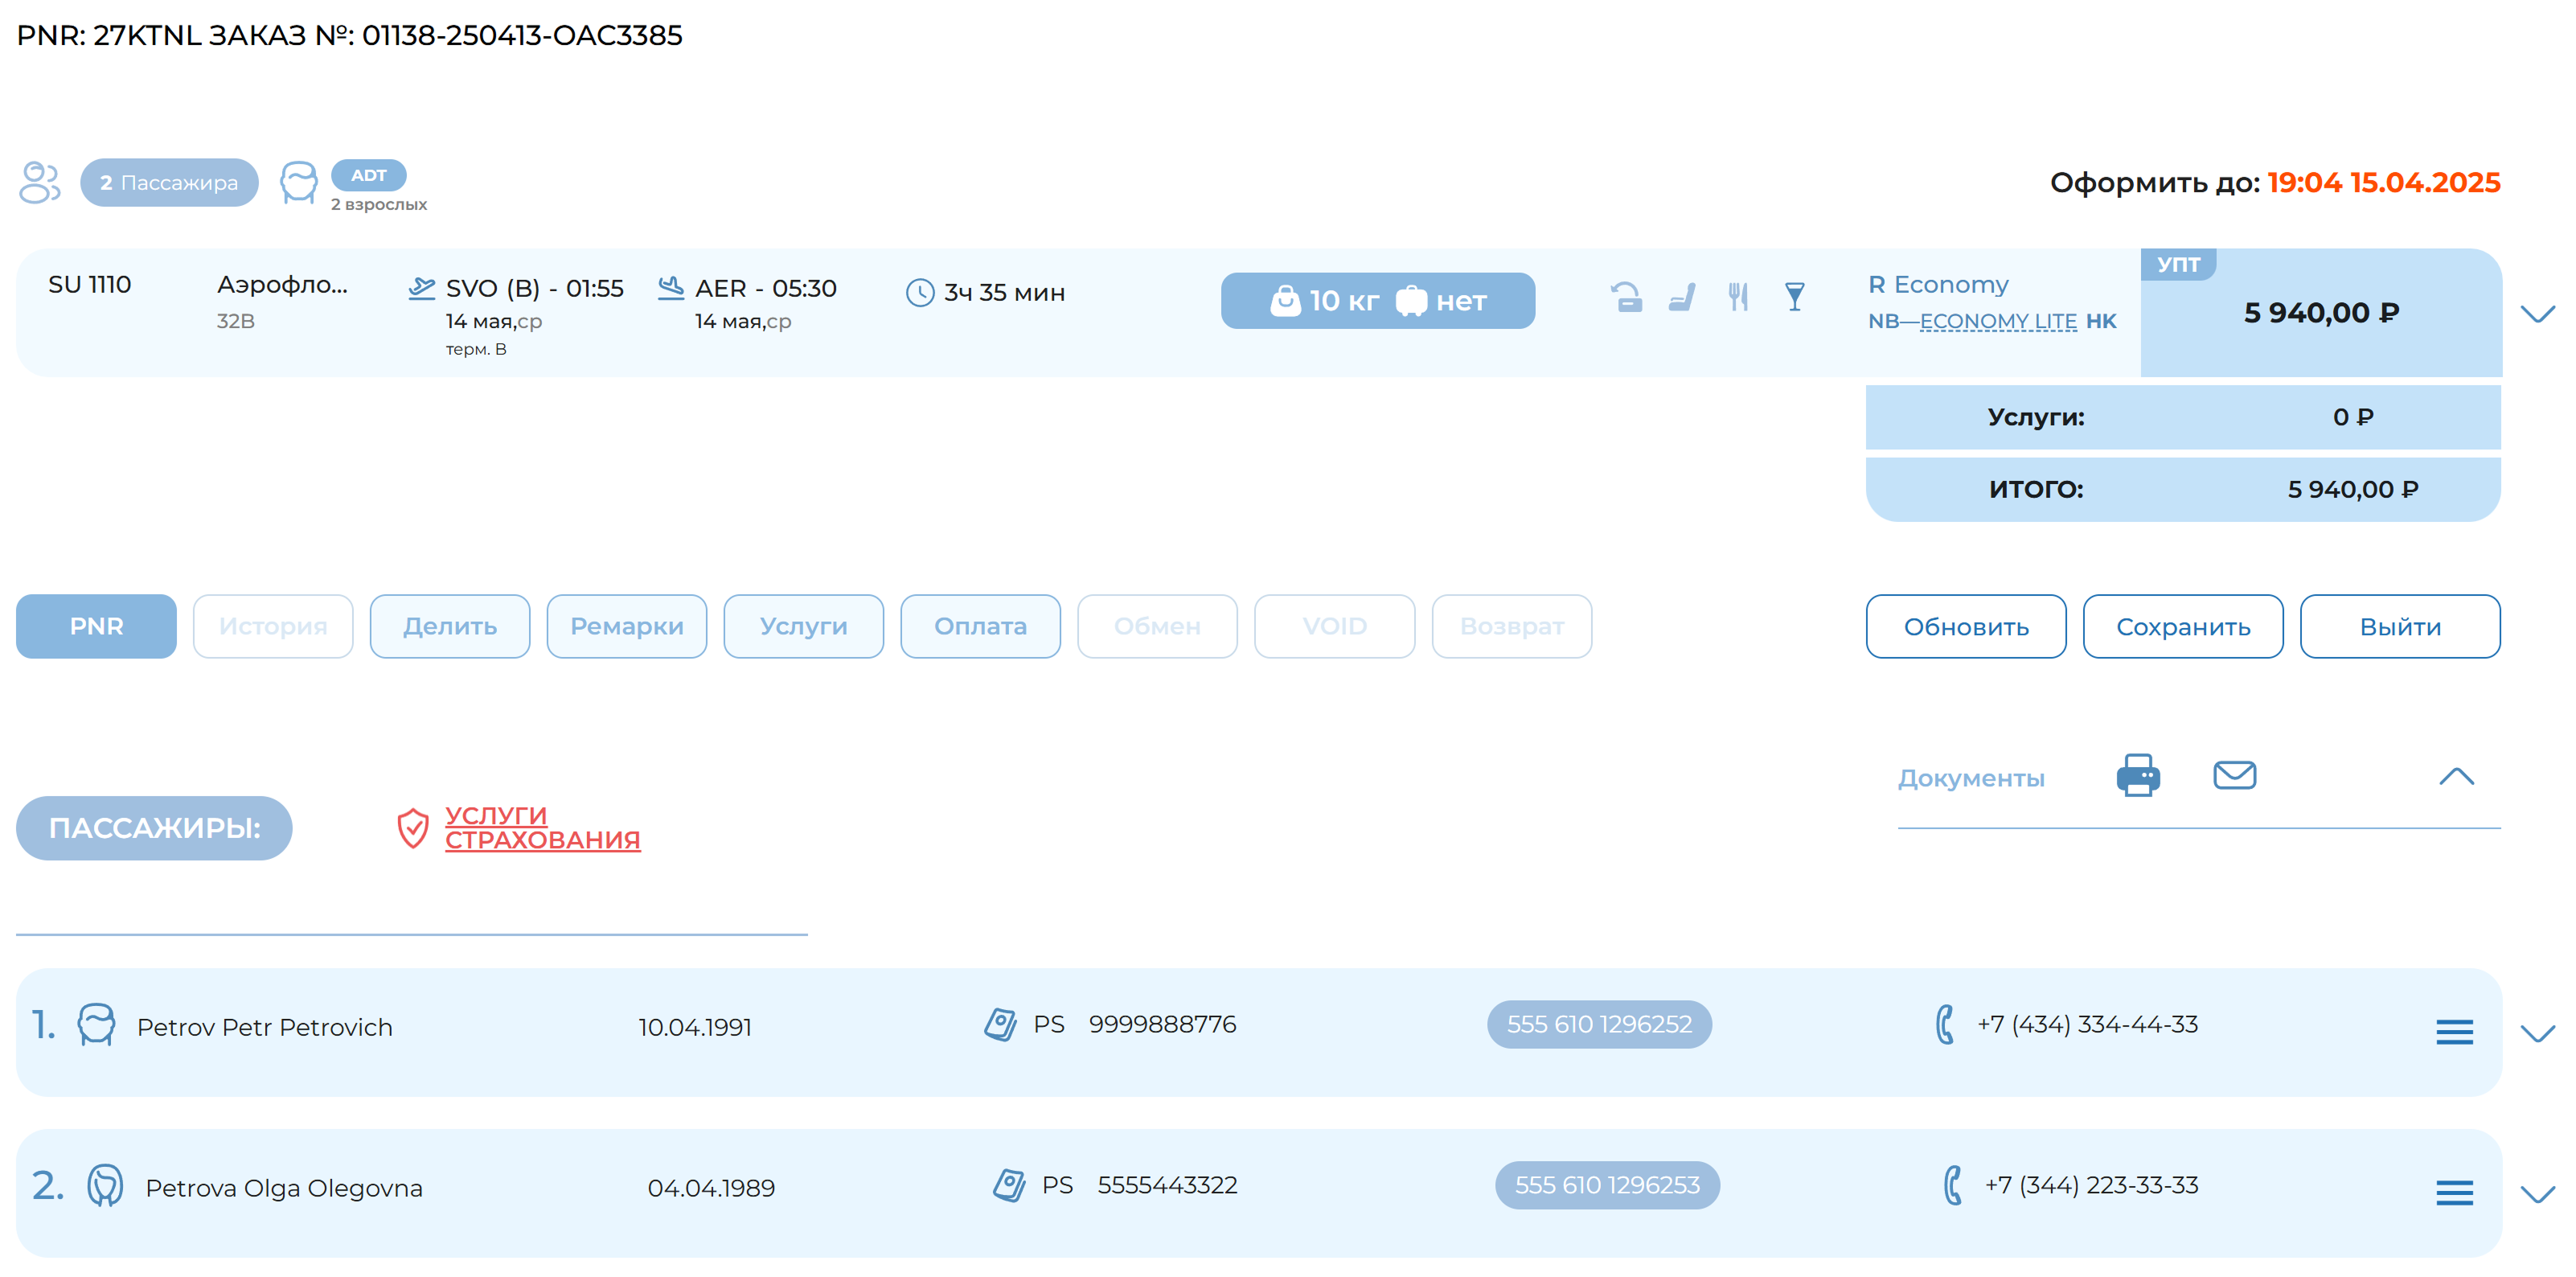Image resolution: width=2576 pixels, height=1277 pixels.
Task: Click the suitcase icon showing нет
Action: point(1413,299)
